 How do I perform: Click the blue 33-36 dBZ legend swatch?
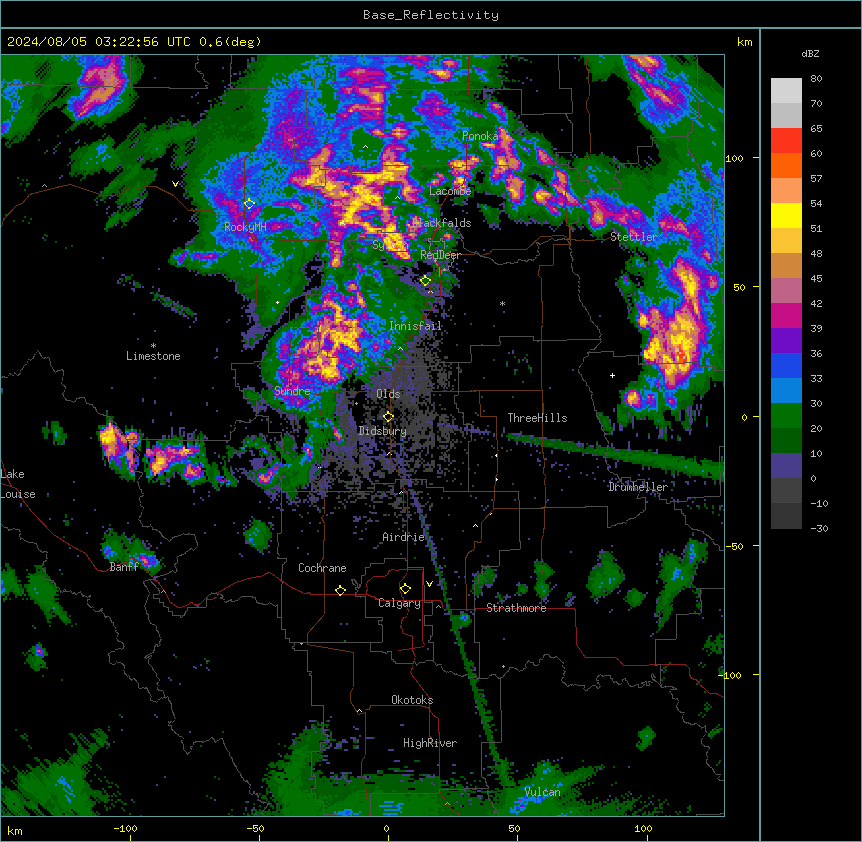tap(786, 365)
